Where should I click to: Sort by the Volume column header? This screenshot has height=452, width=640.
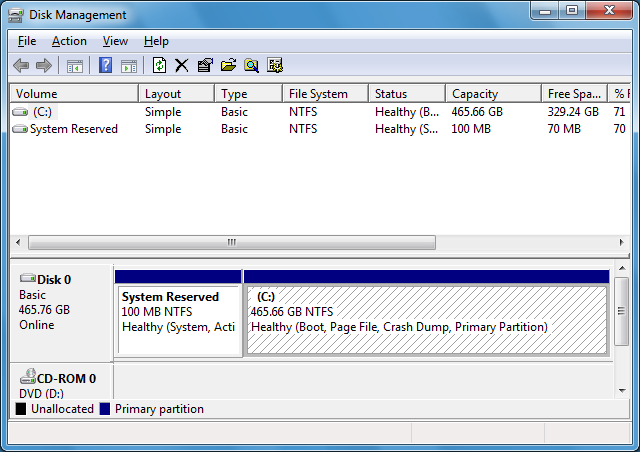click(x=74, y=94)
